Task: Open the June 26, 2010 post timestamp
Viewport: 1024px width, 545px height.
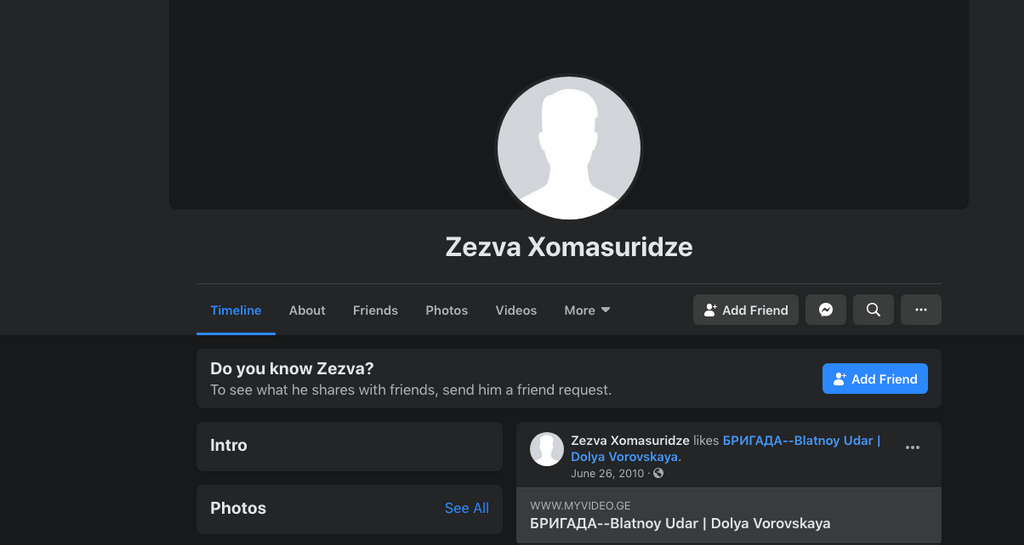Action: click(607, 473)
